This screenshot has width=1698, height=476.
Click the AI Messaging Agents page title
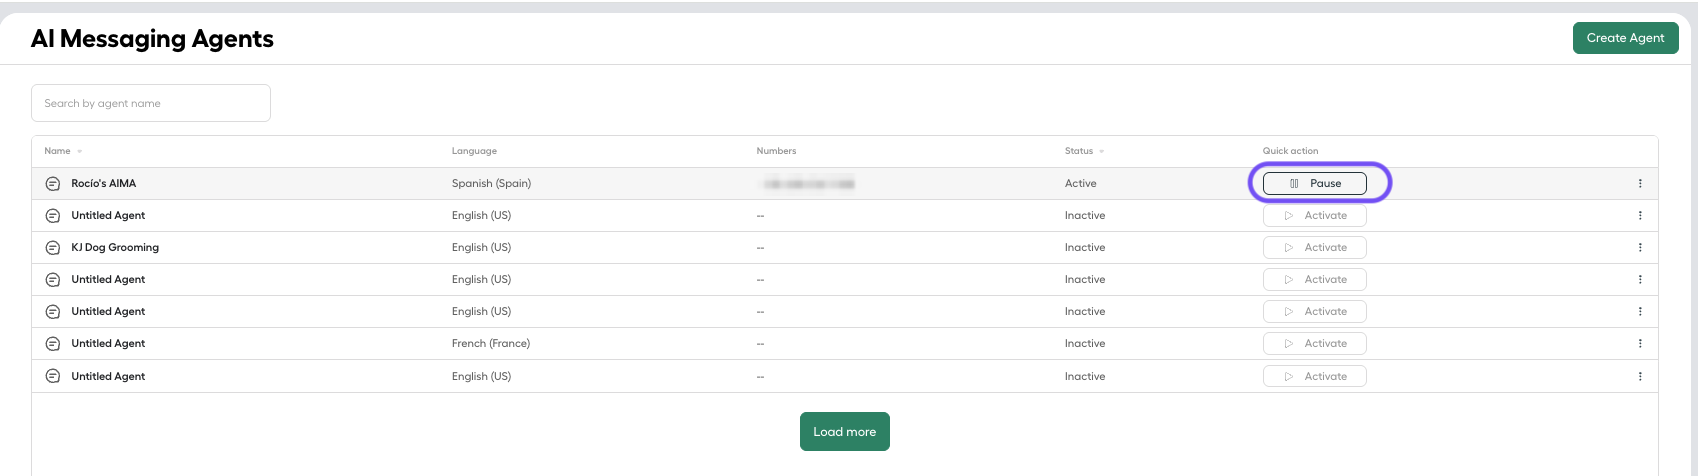pos(152,39)
